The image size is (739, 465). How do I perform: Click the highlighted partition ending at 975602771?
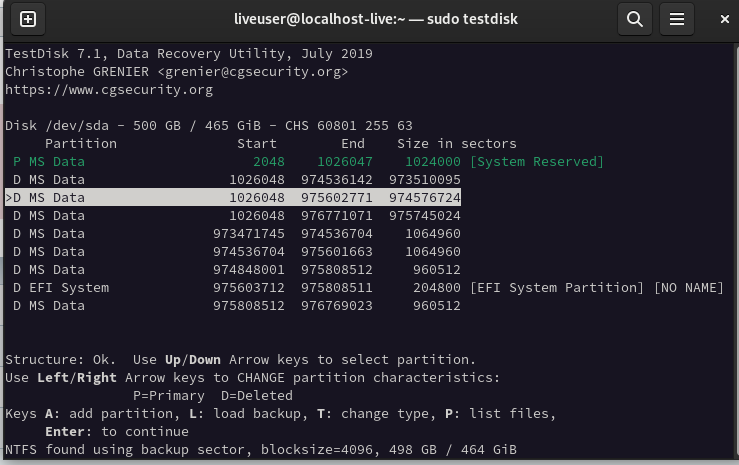[x=233, y=197]
